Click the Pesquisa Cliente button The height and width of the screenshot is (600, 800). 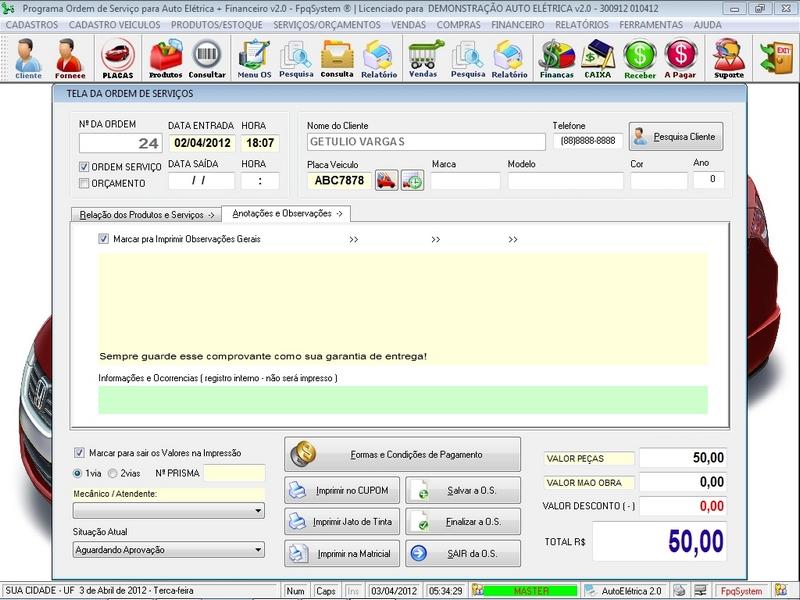click(x=676, y=137)
